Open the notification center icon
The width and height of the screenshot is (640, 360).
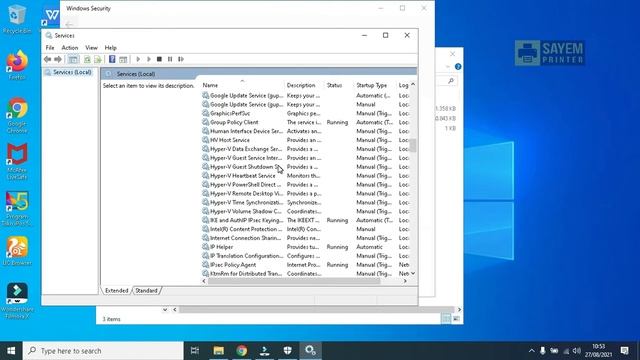pyautogui.click(x=624, y=351)
